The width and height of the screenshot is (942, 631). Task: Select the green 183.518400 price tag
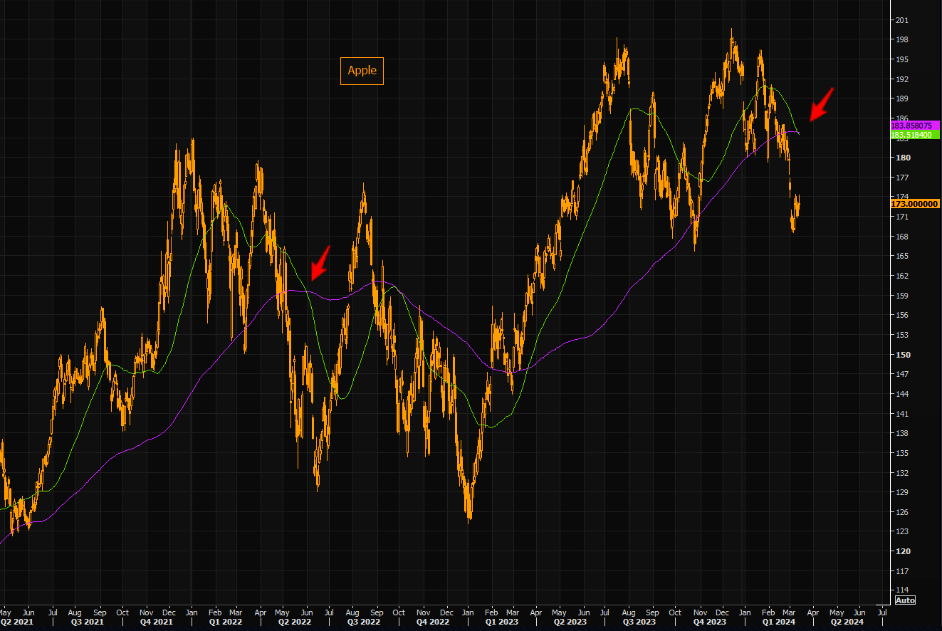[912, 134]
